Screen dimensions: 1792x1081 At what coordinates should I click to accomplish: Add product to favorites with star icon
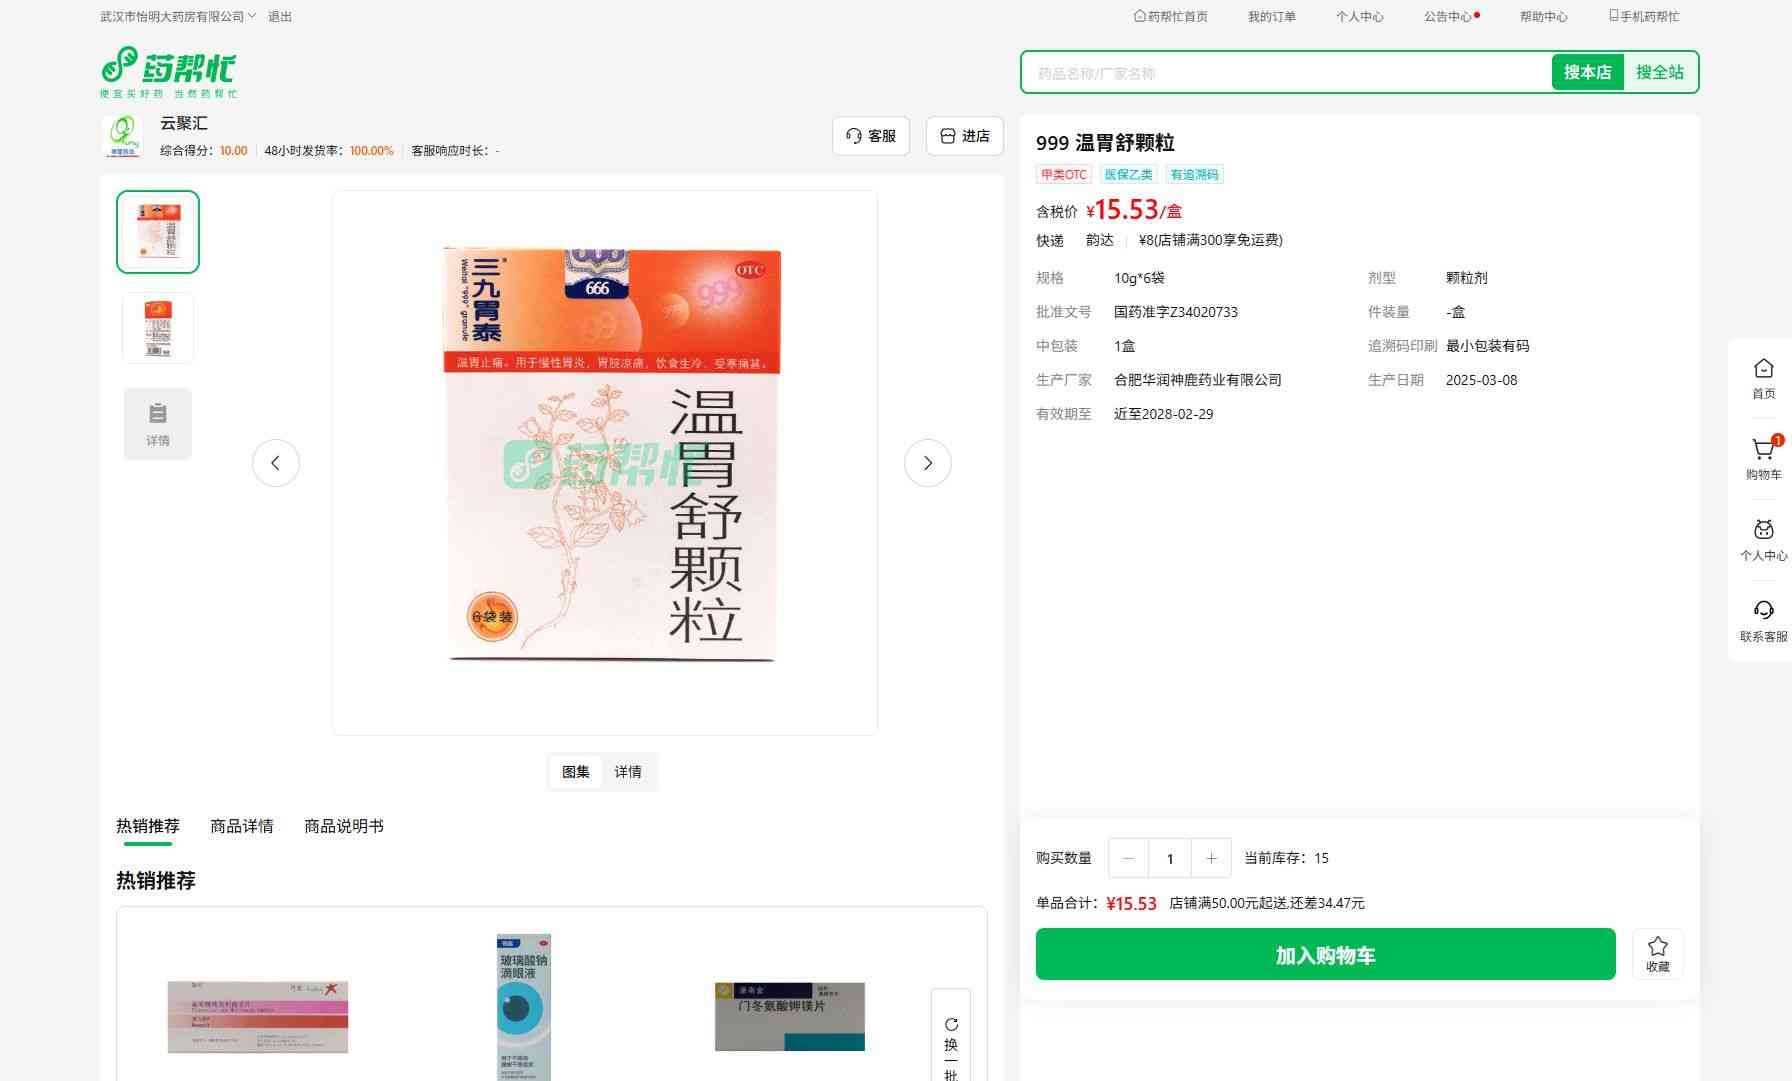[1657, 953]
